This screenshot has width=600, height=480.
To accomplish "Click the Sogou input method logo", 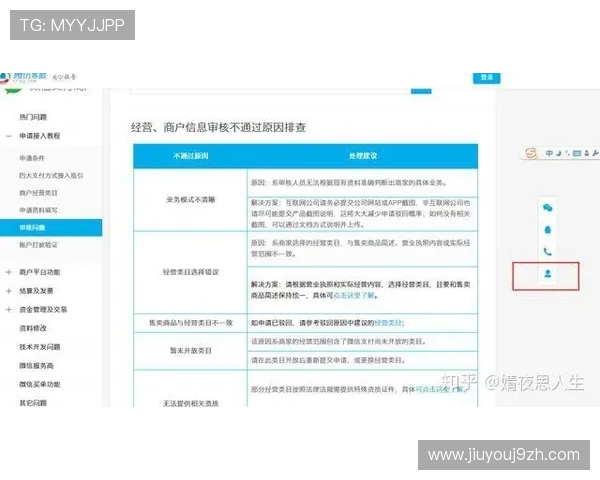I will pos(531,153).
